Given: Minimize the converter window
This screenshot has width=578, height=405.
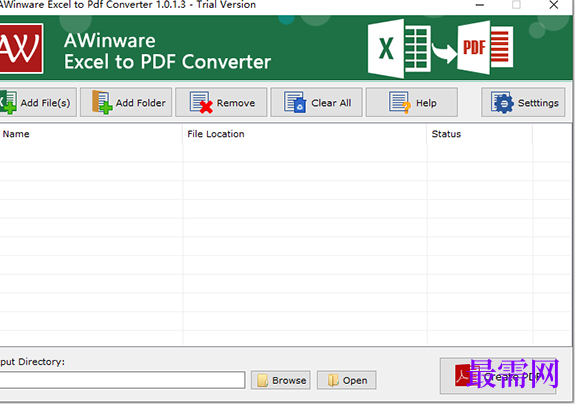Looking at the screenshot, I should [480, 5].
